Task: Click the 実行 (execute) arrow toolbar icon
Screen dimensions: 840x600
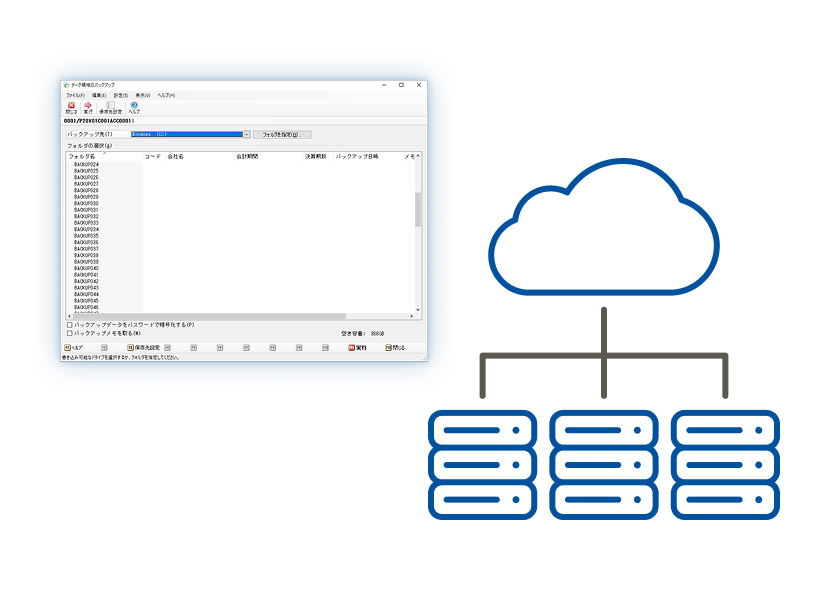Action: coord(88,106)
